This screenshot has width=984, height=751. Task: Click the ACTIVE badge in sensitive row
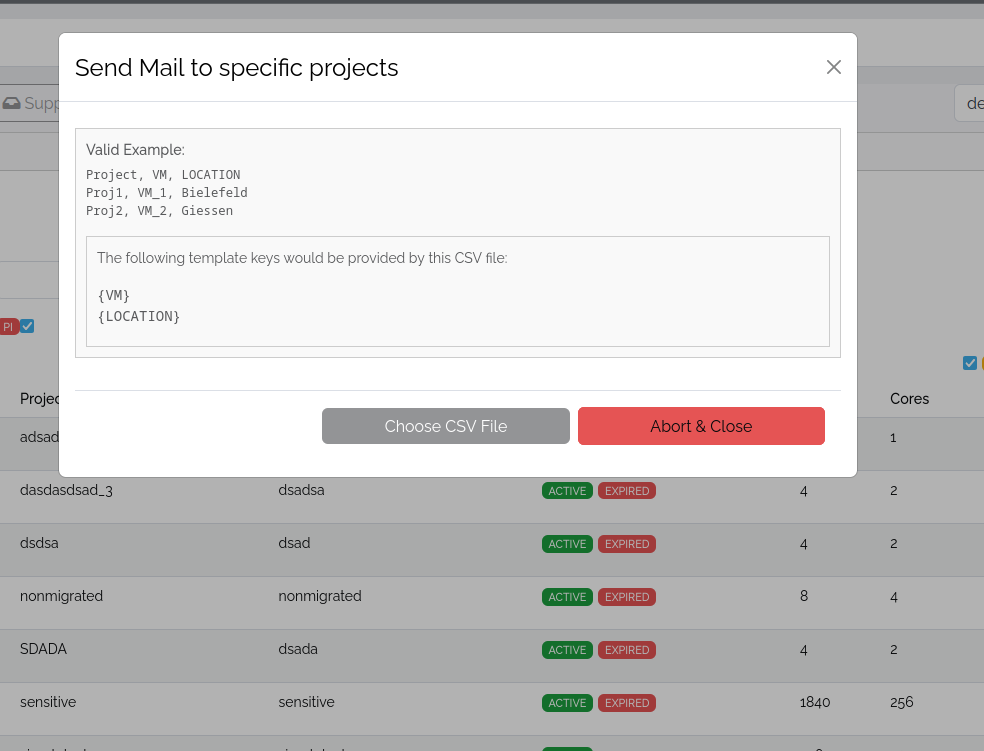tap(567, 703)
